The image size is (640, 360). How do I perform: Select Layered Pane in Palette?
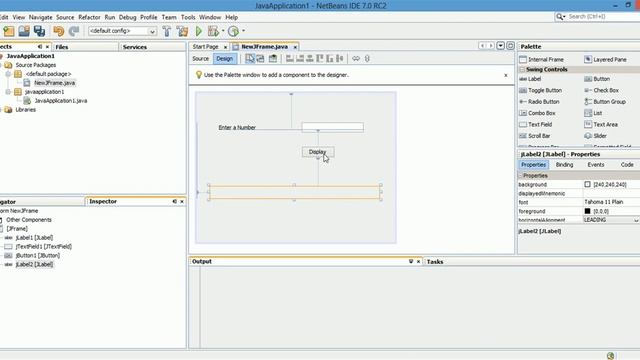(605, 60)
